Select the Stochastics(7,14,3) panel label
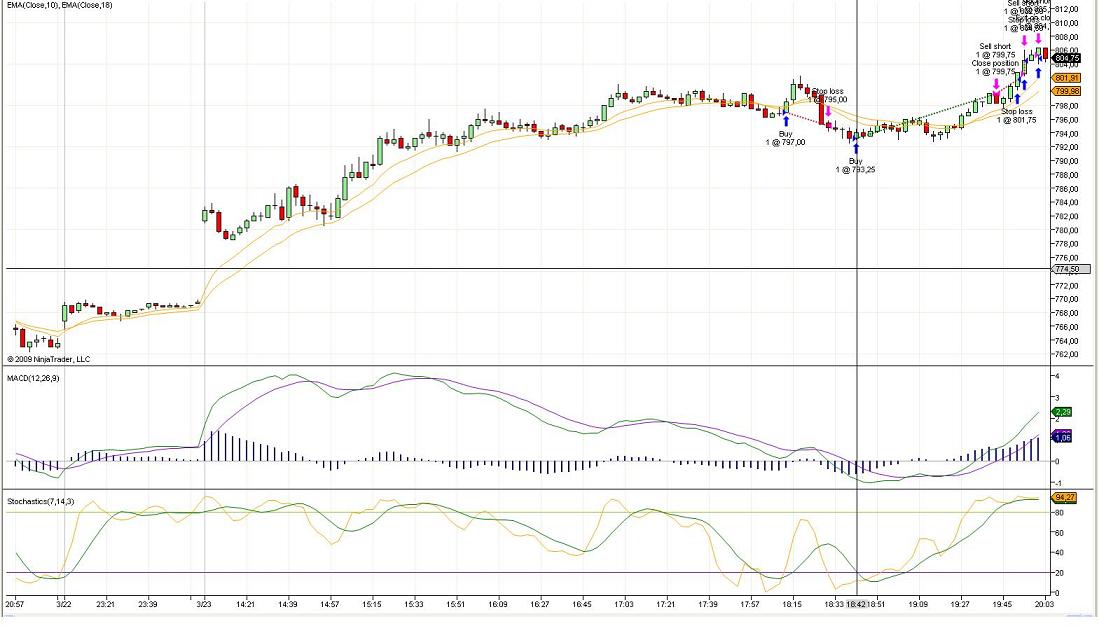Image resolution: width=1099 pixels, height=626 pixels. pos(41,501)
